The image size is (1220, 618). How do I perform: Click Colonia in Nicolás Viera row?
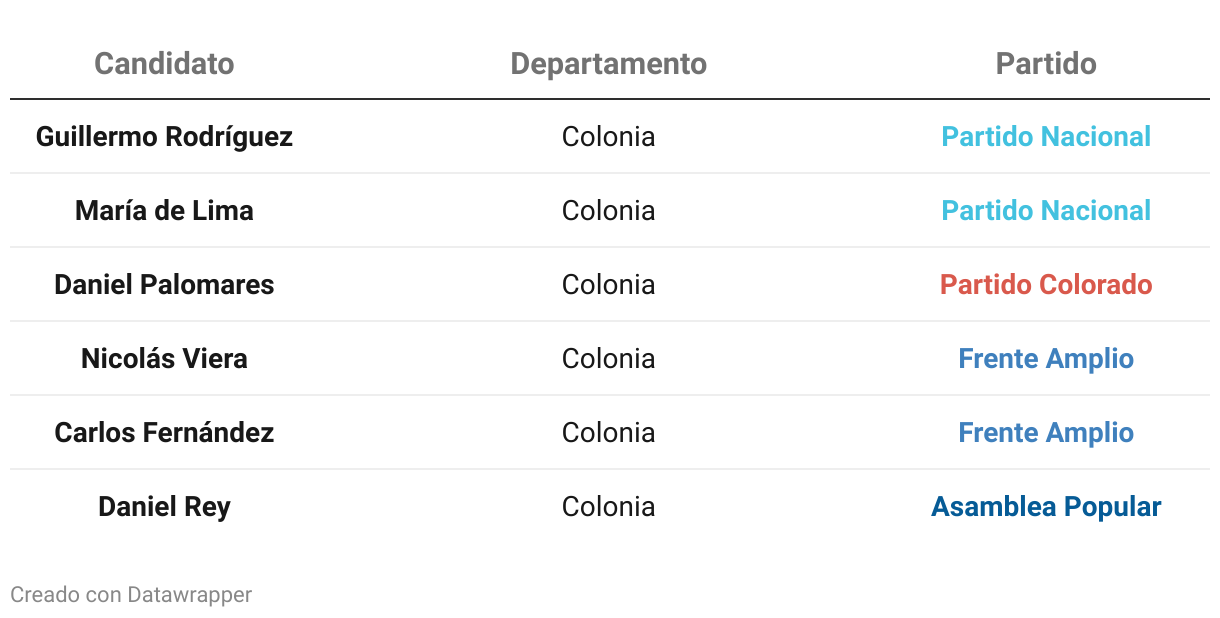608,359
